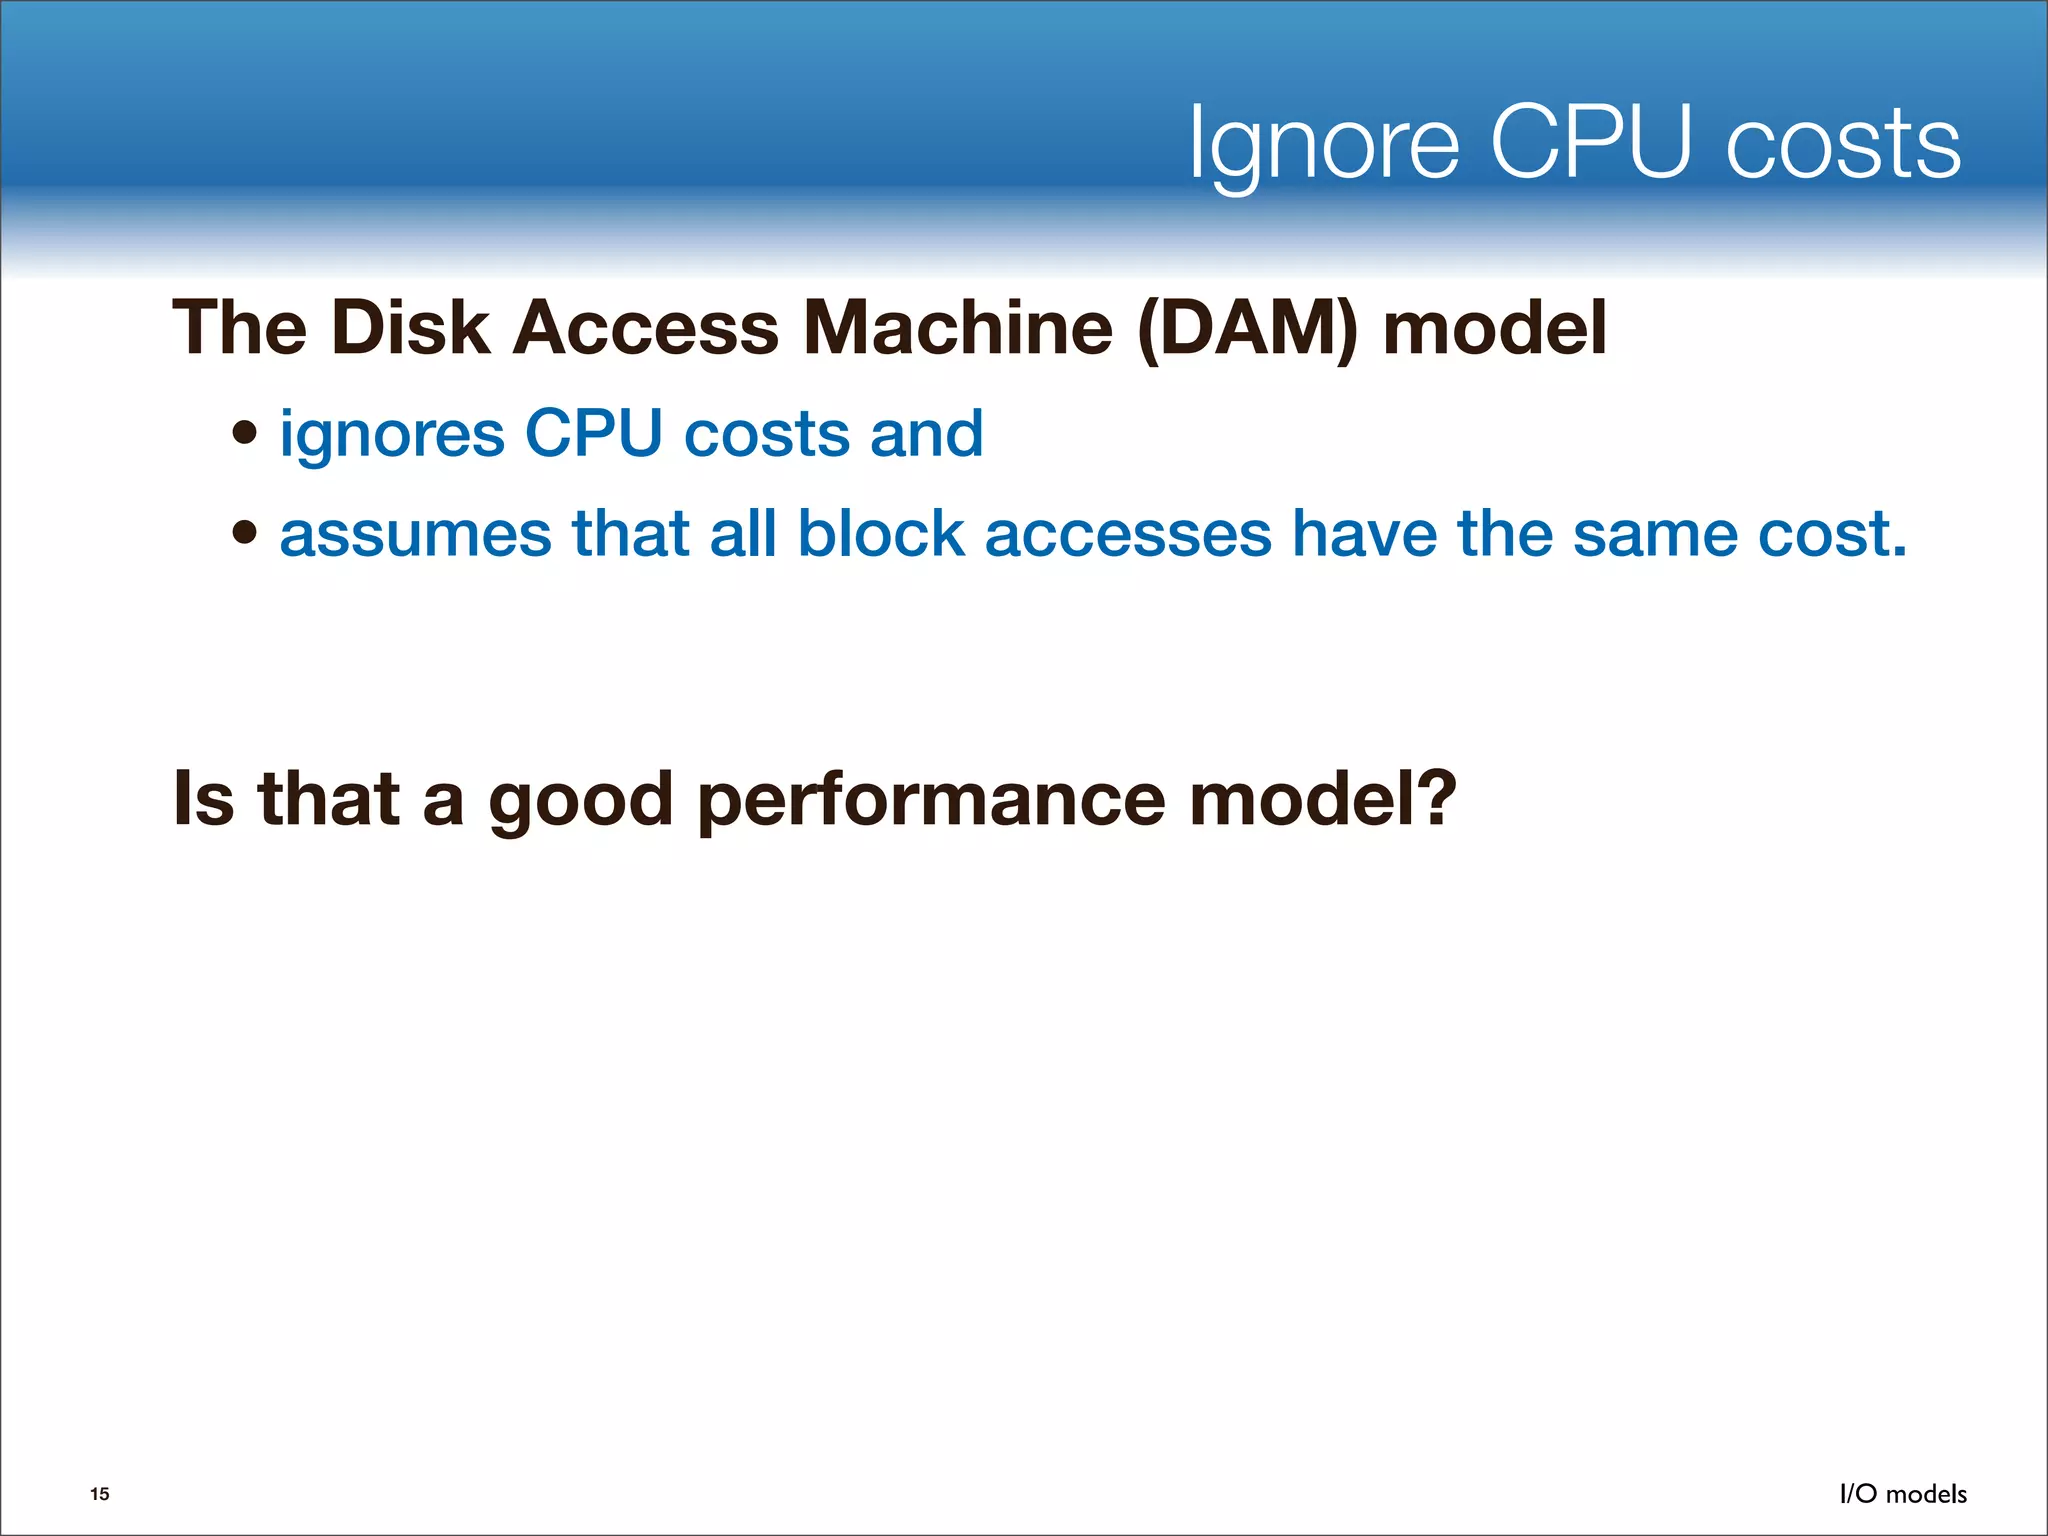Image resolution: width=2048 pixels, height=1536 pixels.
Task: Click the word "Machine" in the heading
Action: (958, 328)
